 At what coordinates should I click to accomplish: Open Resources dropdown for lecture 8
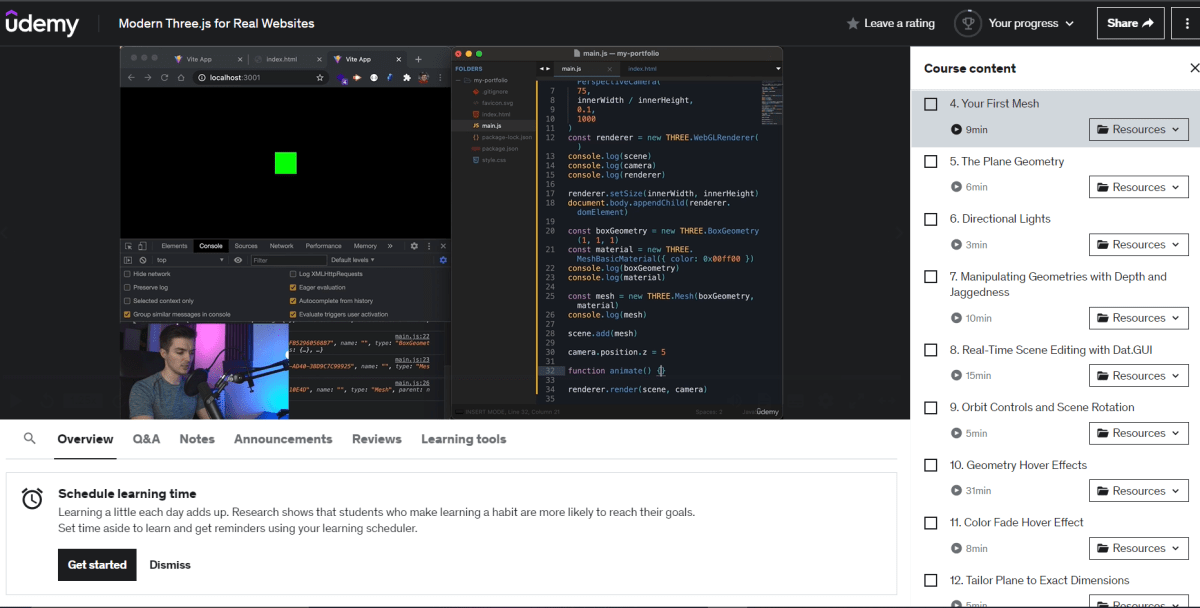tap(1138, 376)
